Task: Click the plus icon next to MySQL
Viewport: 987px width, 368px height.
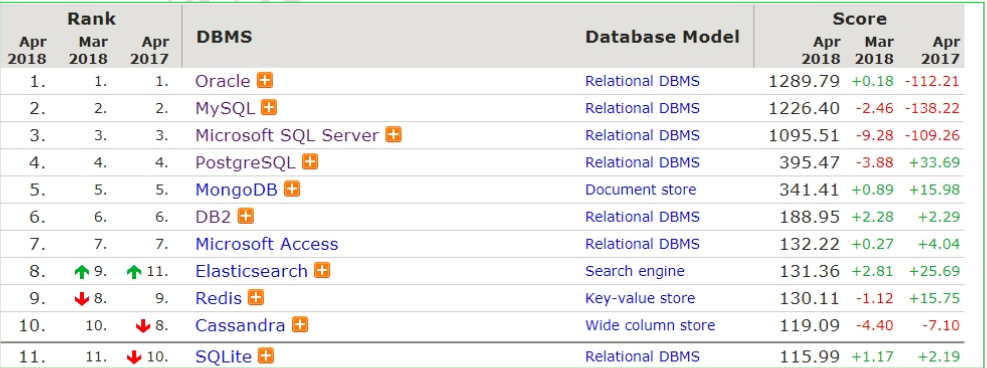Action: [x=269, y=108]
